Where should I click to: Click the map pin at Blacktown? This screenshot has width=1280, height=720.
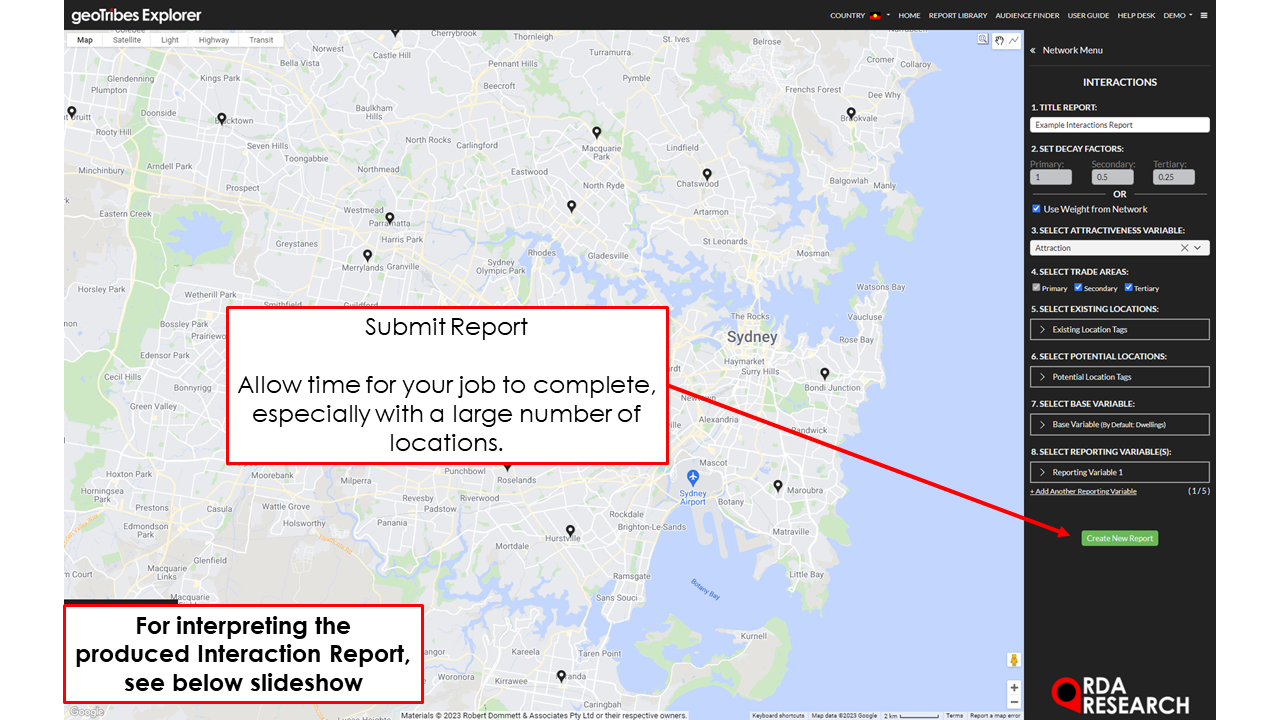[222, 118]
